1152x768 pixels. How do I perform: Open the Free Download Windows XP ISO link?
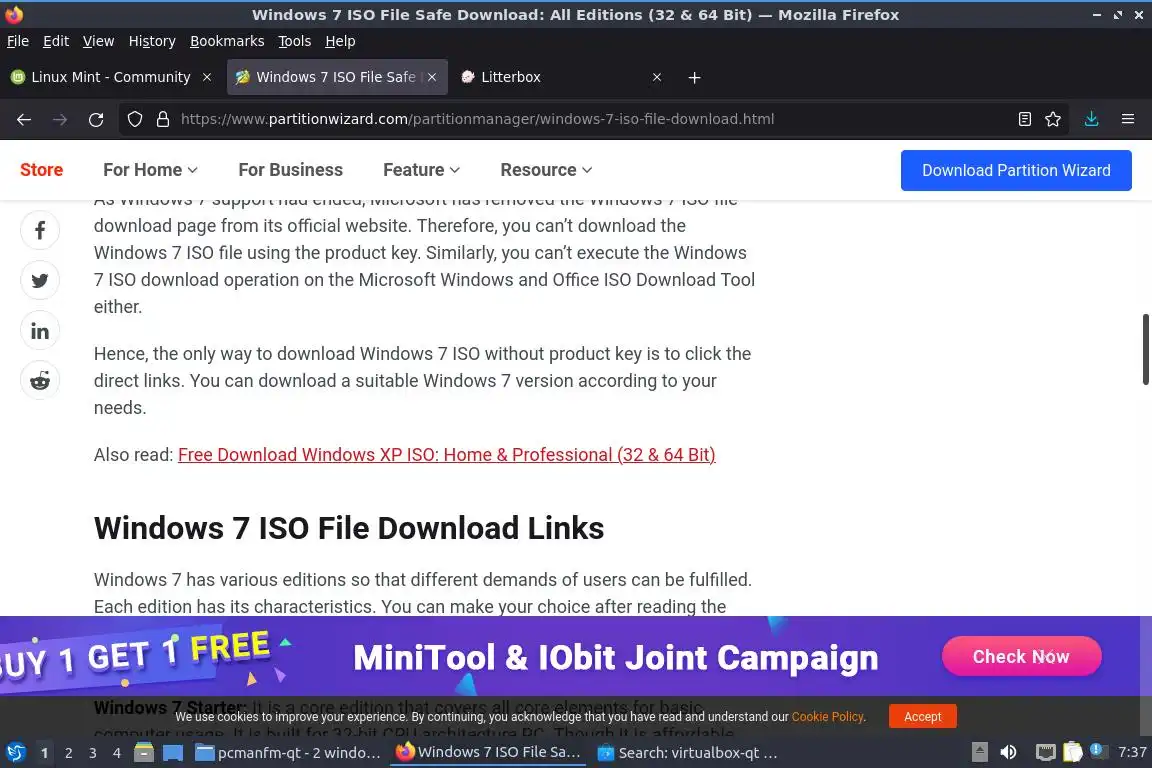tap(447, 455)
